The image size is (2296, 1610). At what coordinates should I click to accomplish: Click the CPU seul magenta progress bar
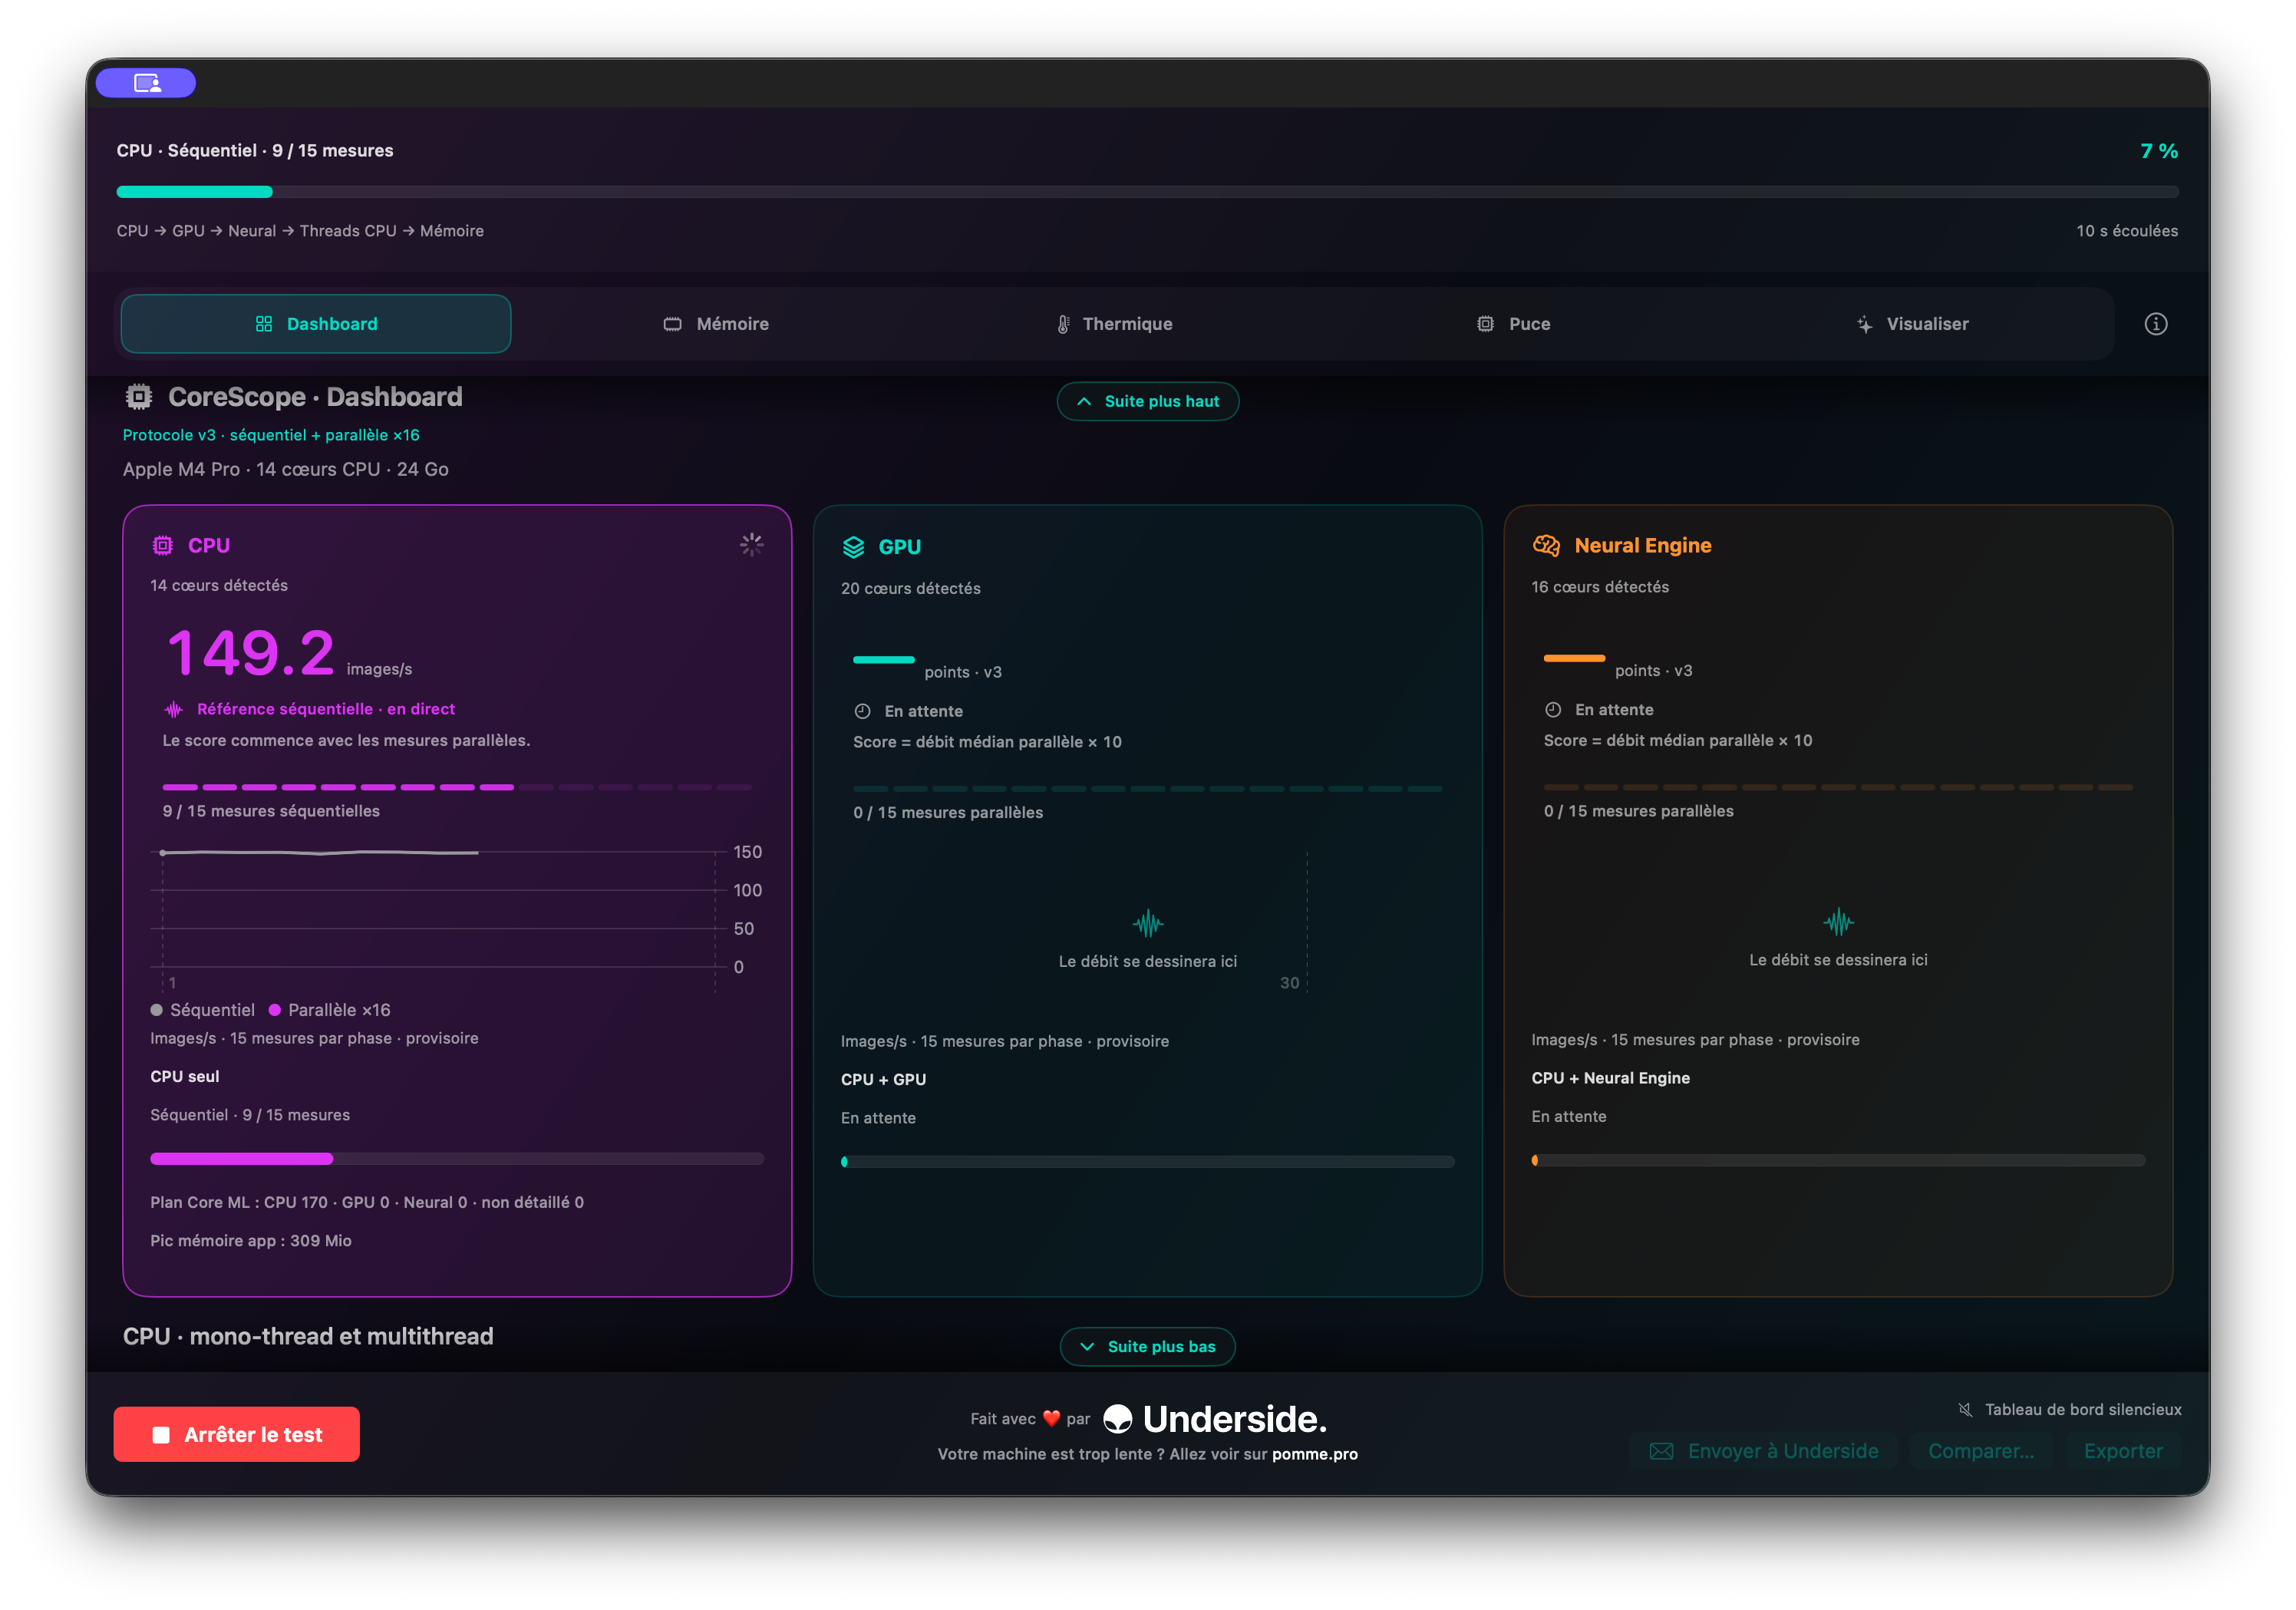(457, 1158)
